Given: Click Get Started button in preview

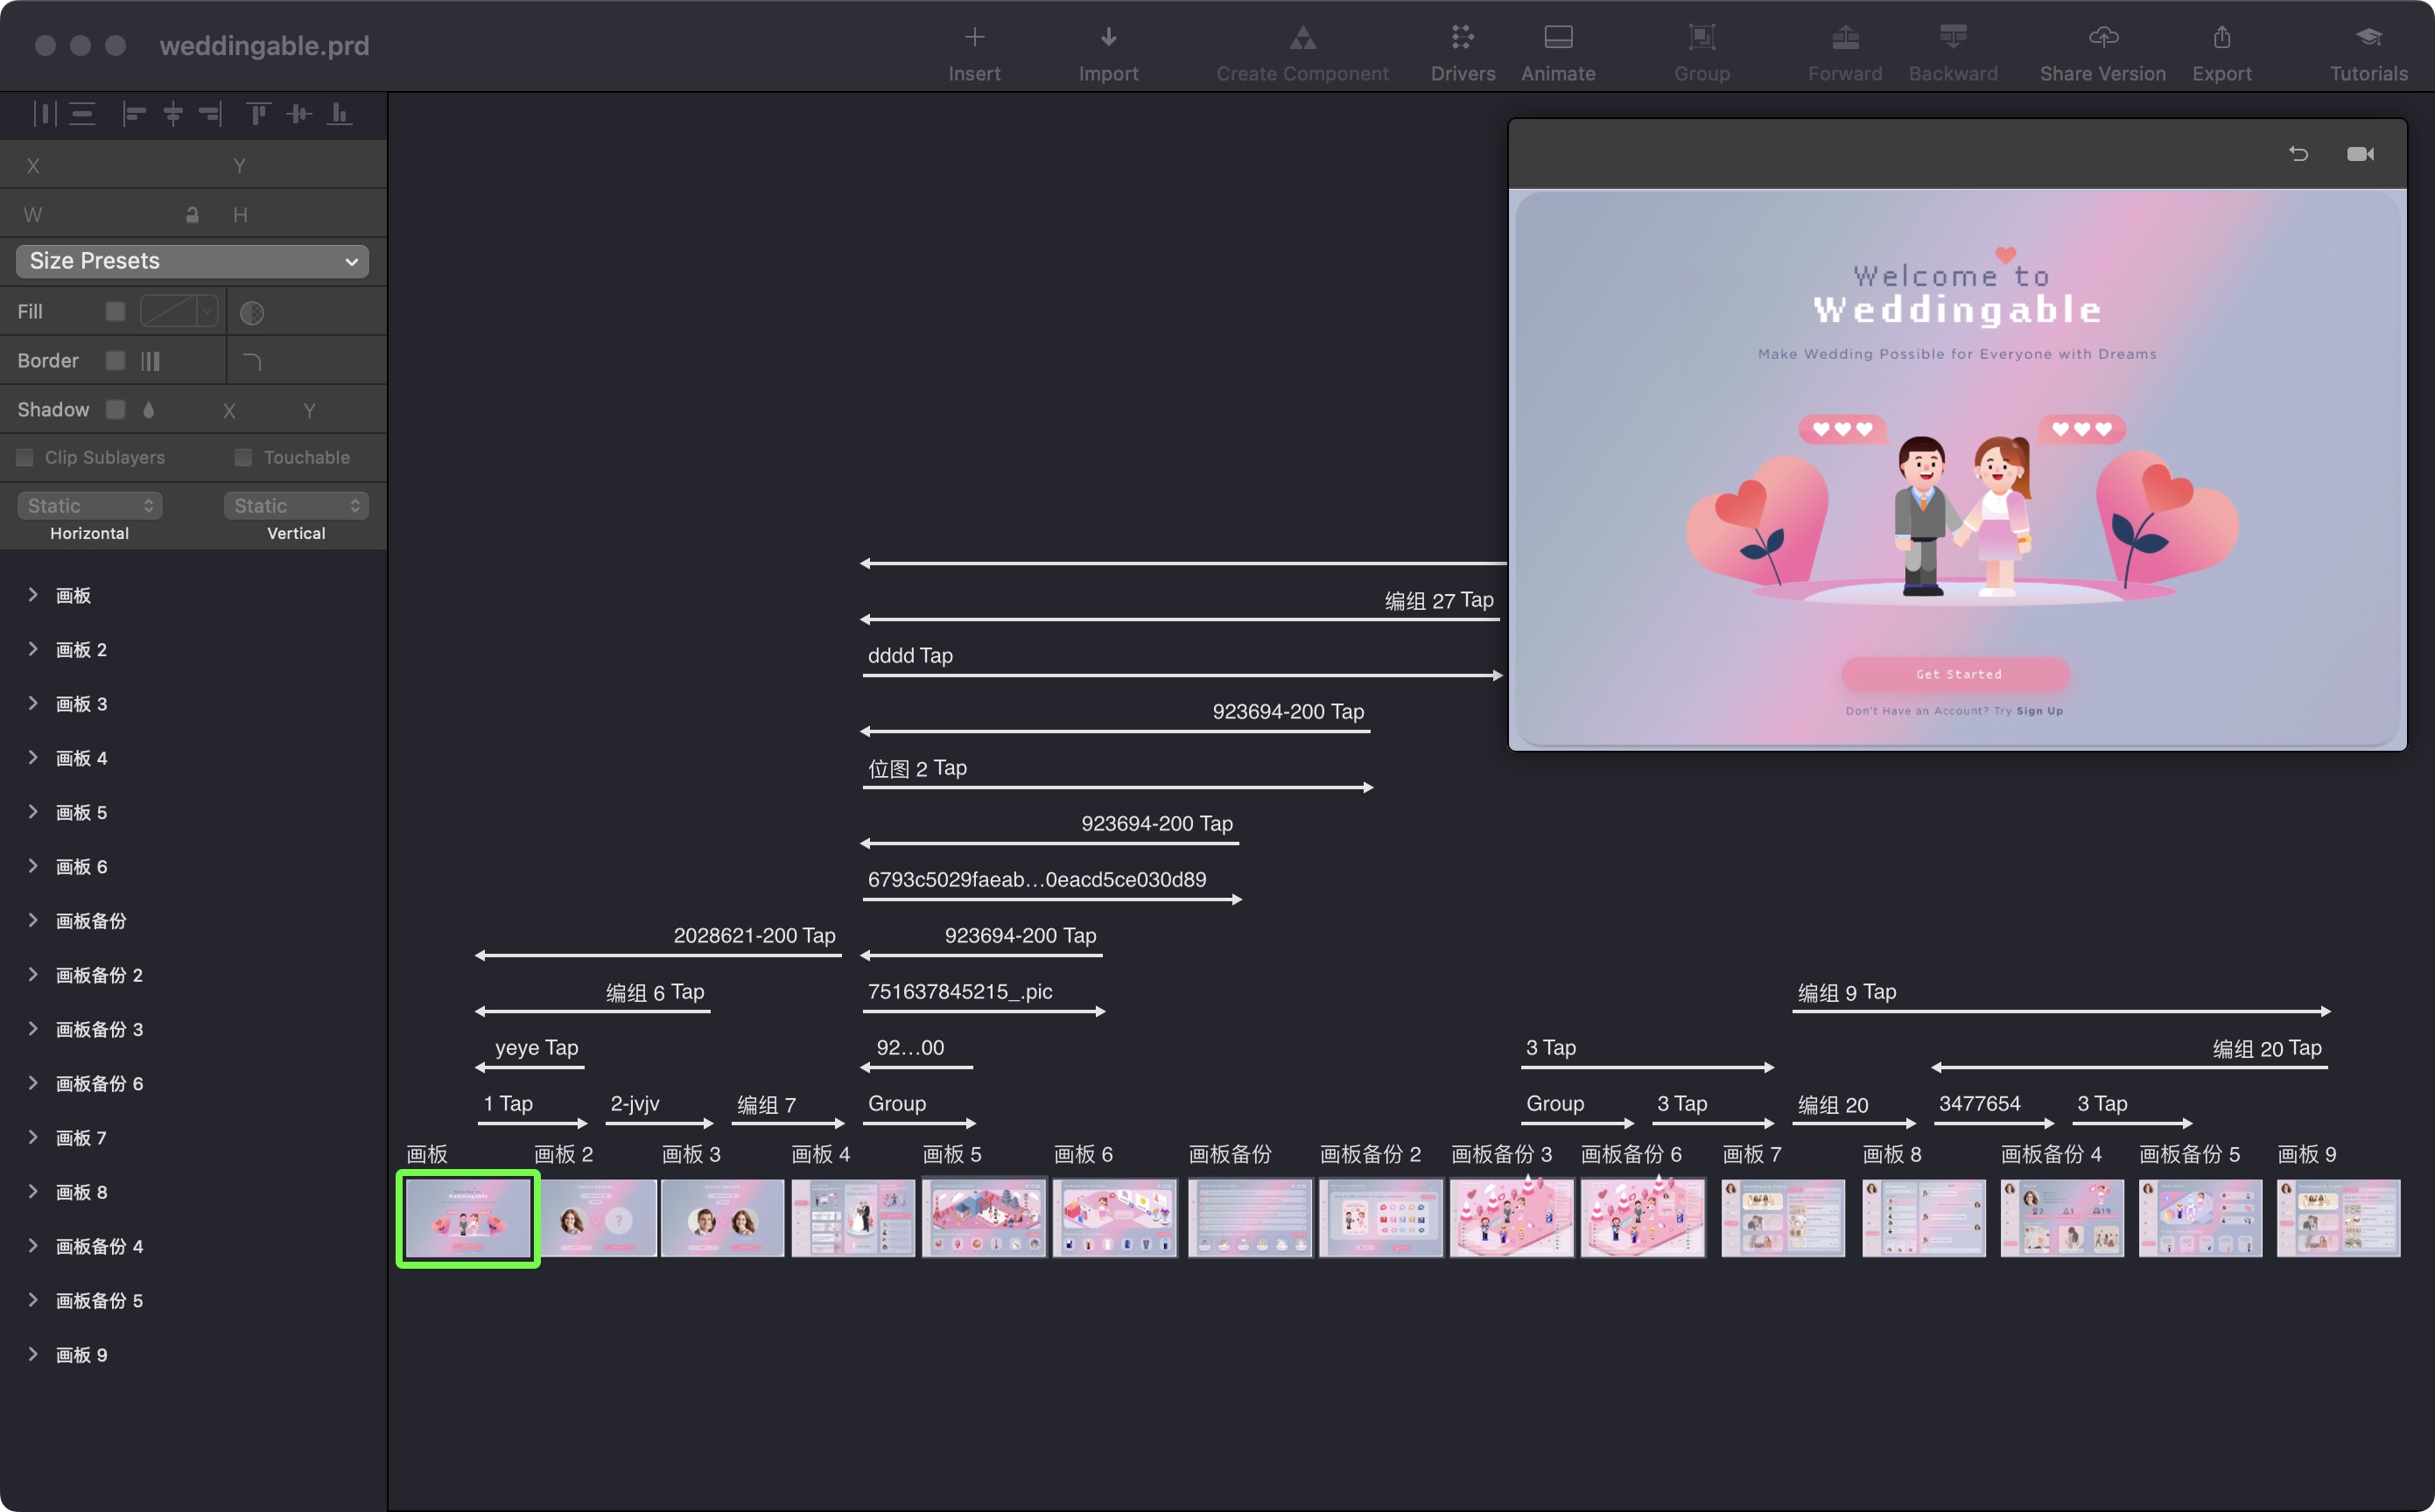Looking at the screenshot, I should pos(1956,674).
